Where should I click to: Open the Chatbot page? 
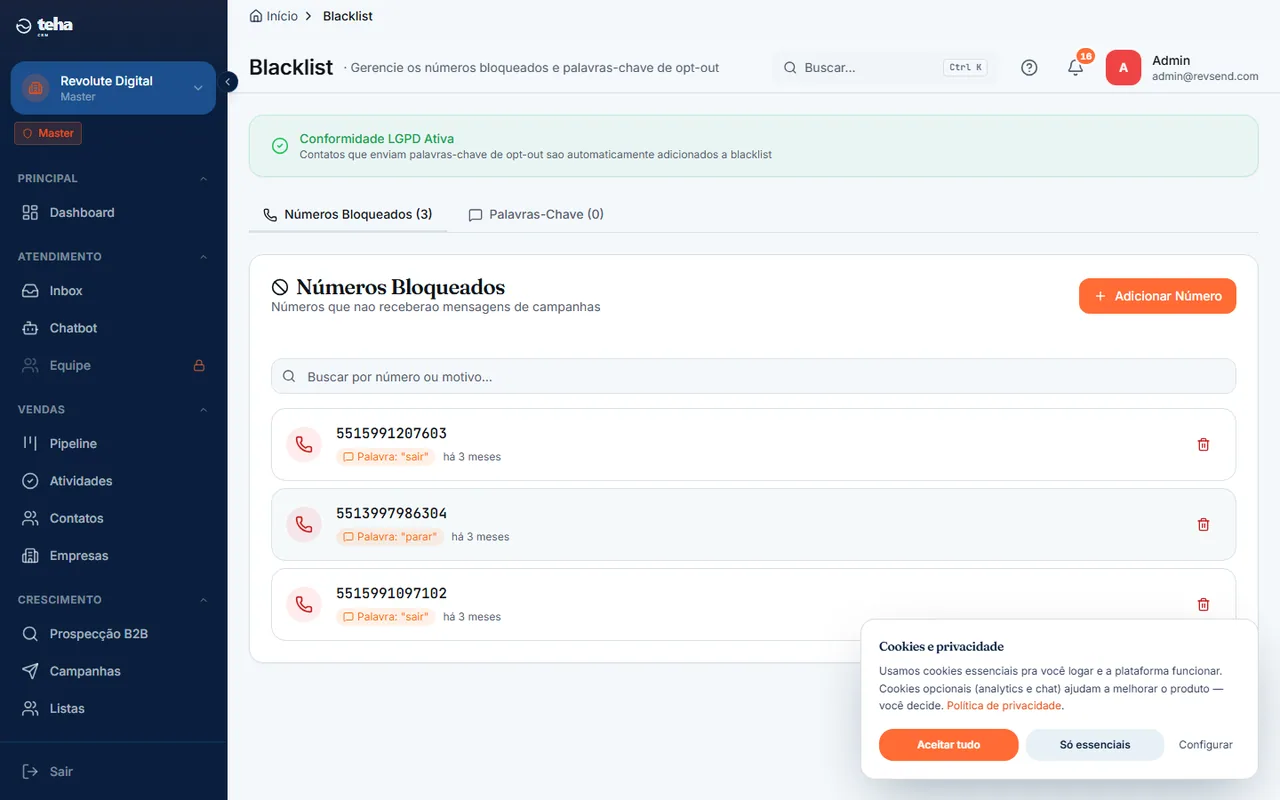(x=113, y=328)
